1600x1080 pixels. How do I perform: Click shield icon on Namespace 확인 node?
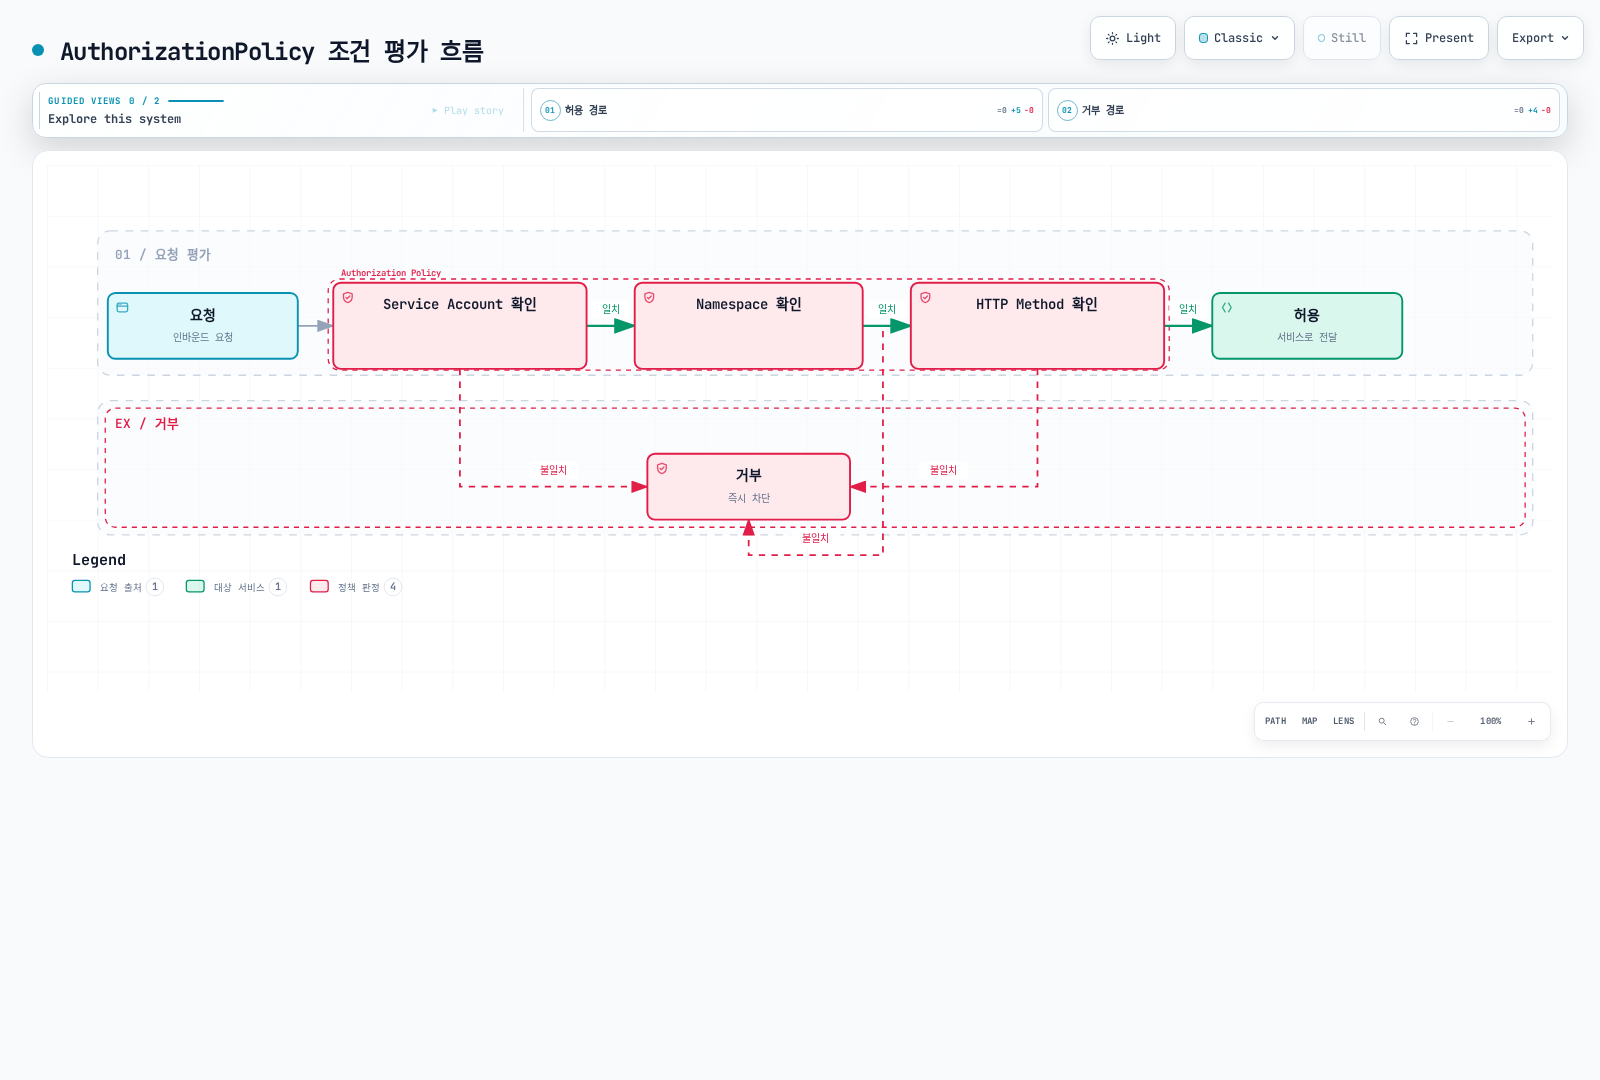click(649, 298)
